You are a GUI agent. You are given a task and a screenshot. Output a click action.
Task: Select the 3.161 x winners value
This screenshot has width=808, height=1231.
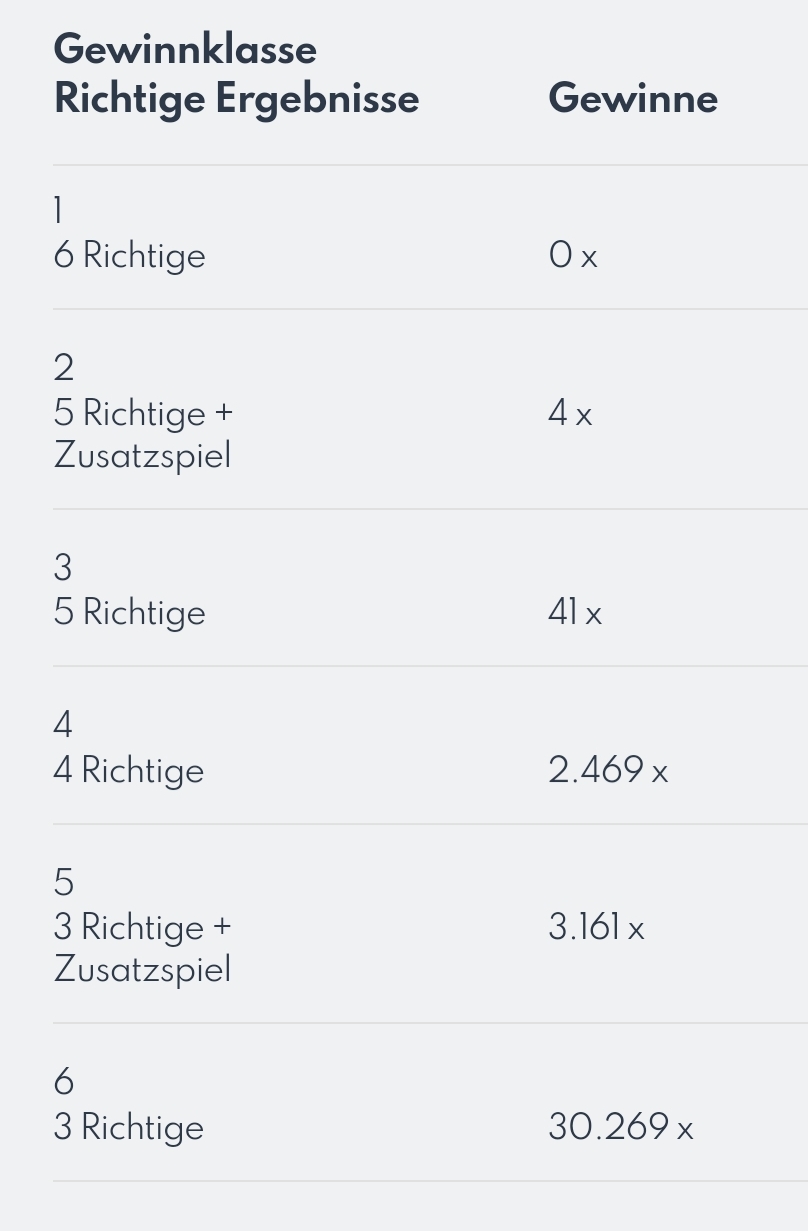[596, 927]
